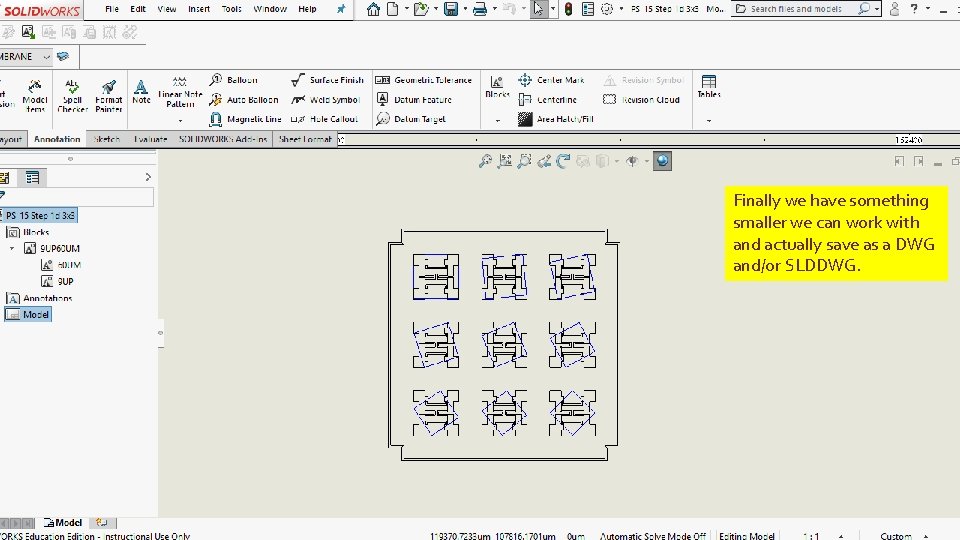Select the Model item in the tree

click(x=28, y=315)
